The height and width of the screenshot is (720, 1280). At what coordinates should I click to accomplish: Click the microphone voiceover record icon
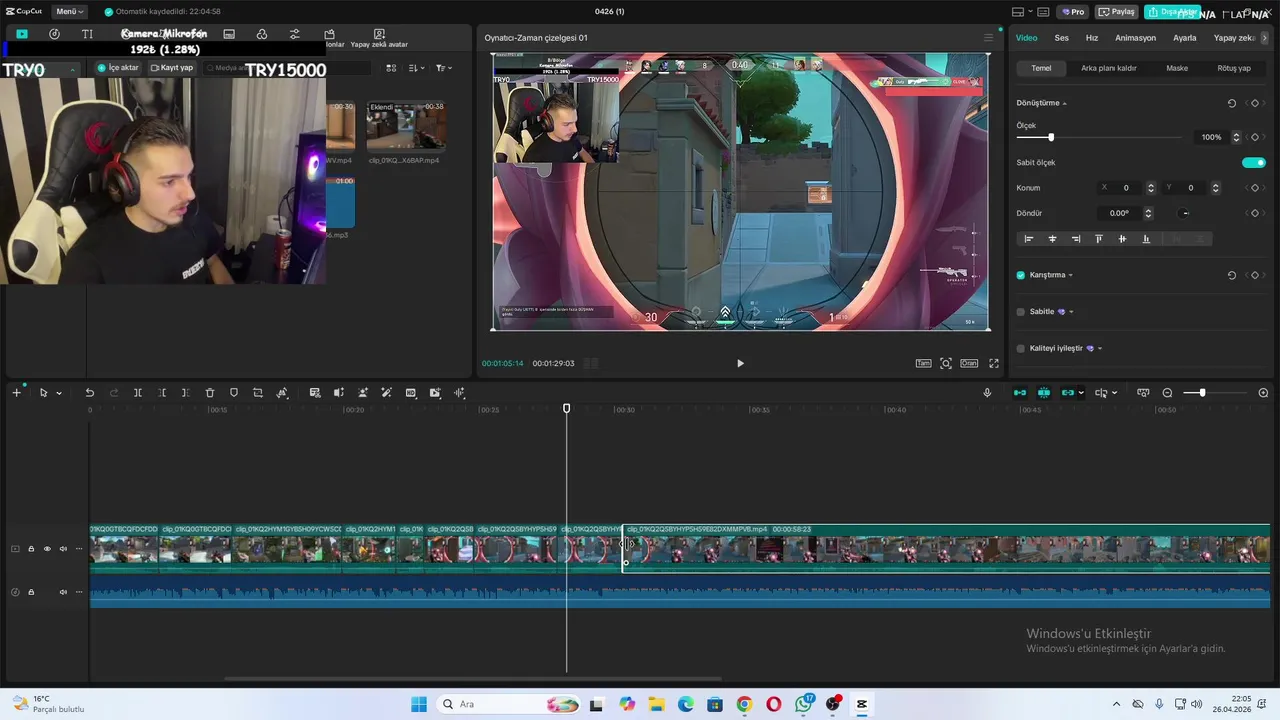[987, 393]
